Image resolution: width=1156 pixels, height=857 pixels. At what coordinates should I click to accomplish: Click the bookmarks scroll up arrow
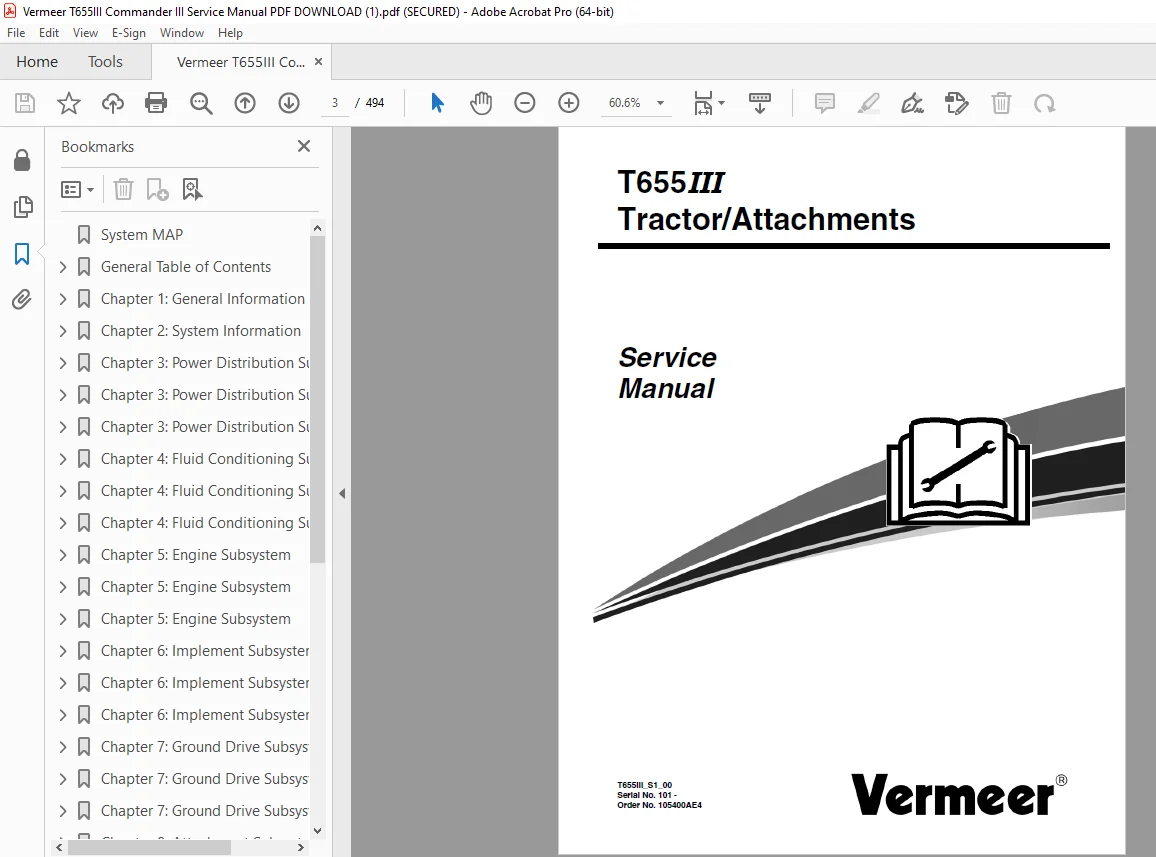[x=317, y=228]
